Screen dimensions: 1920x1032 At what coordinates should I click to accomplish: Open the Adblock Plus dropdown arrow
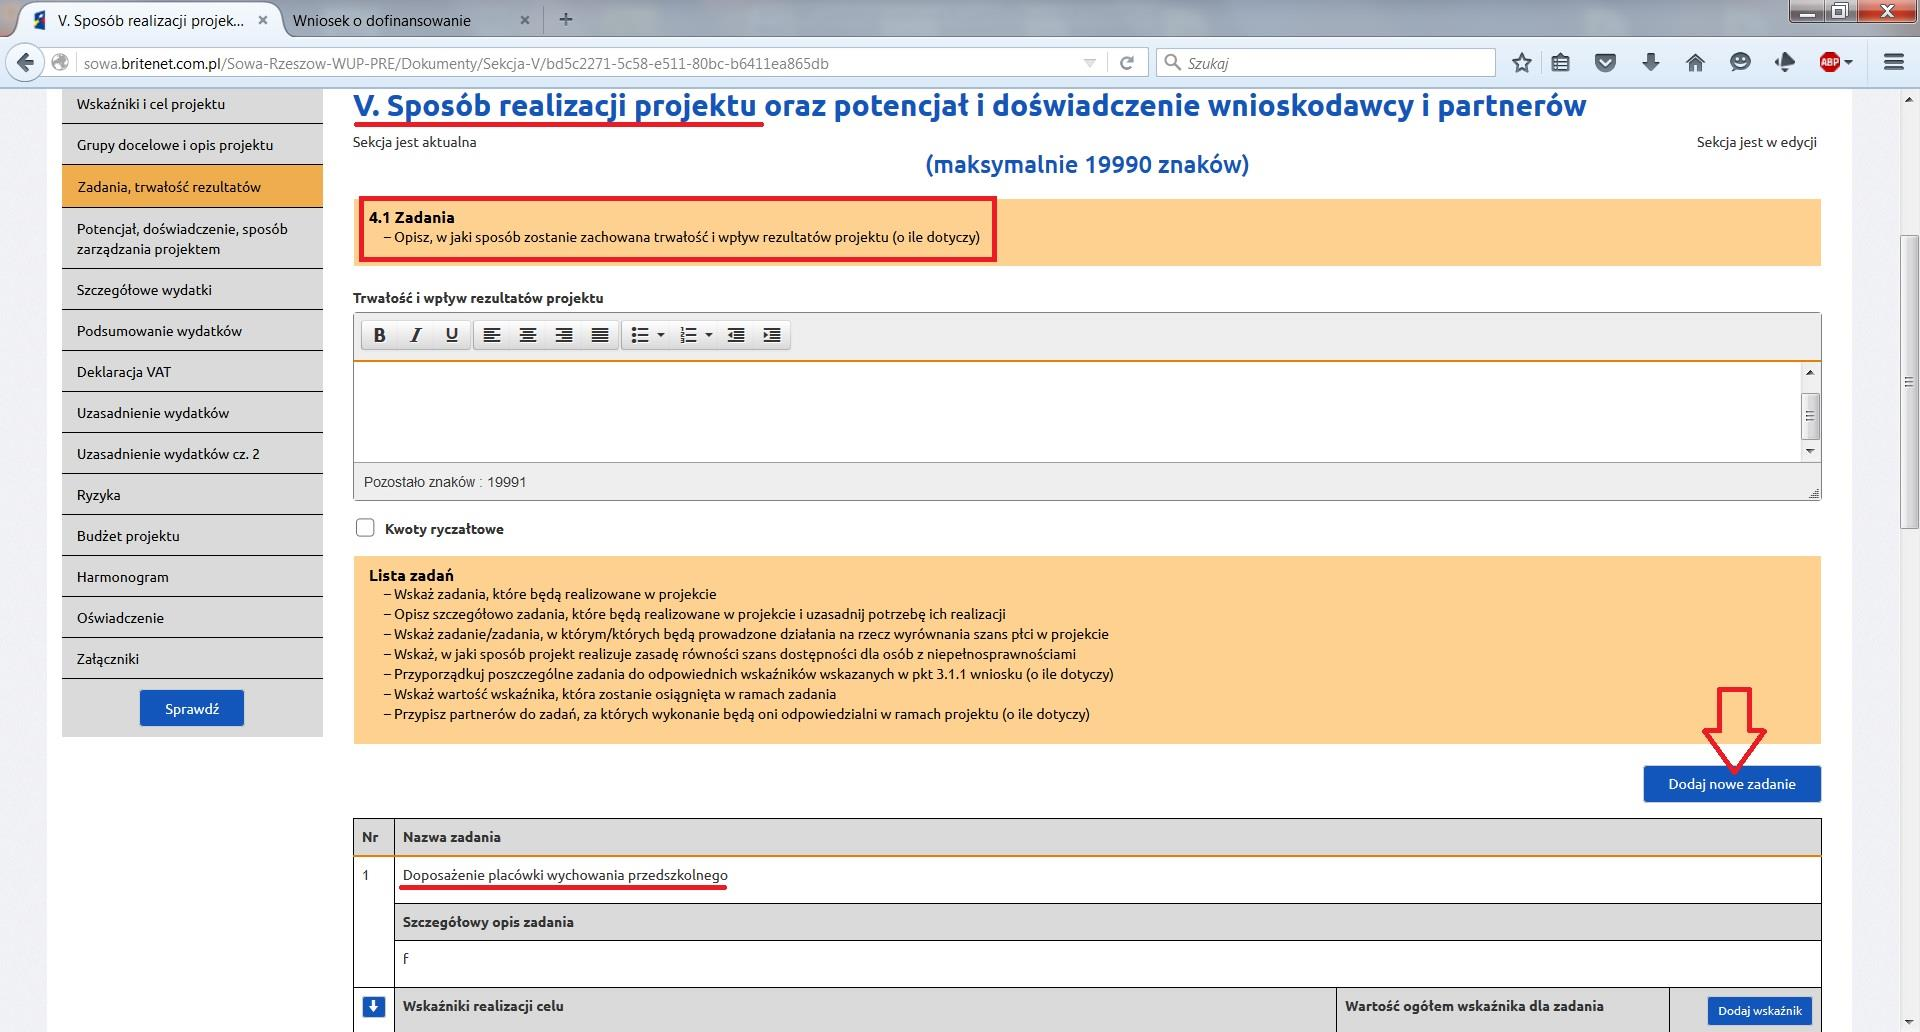click(x=1848, y=63)
